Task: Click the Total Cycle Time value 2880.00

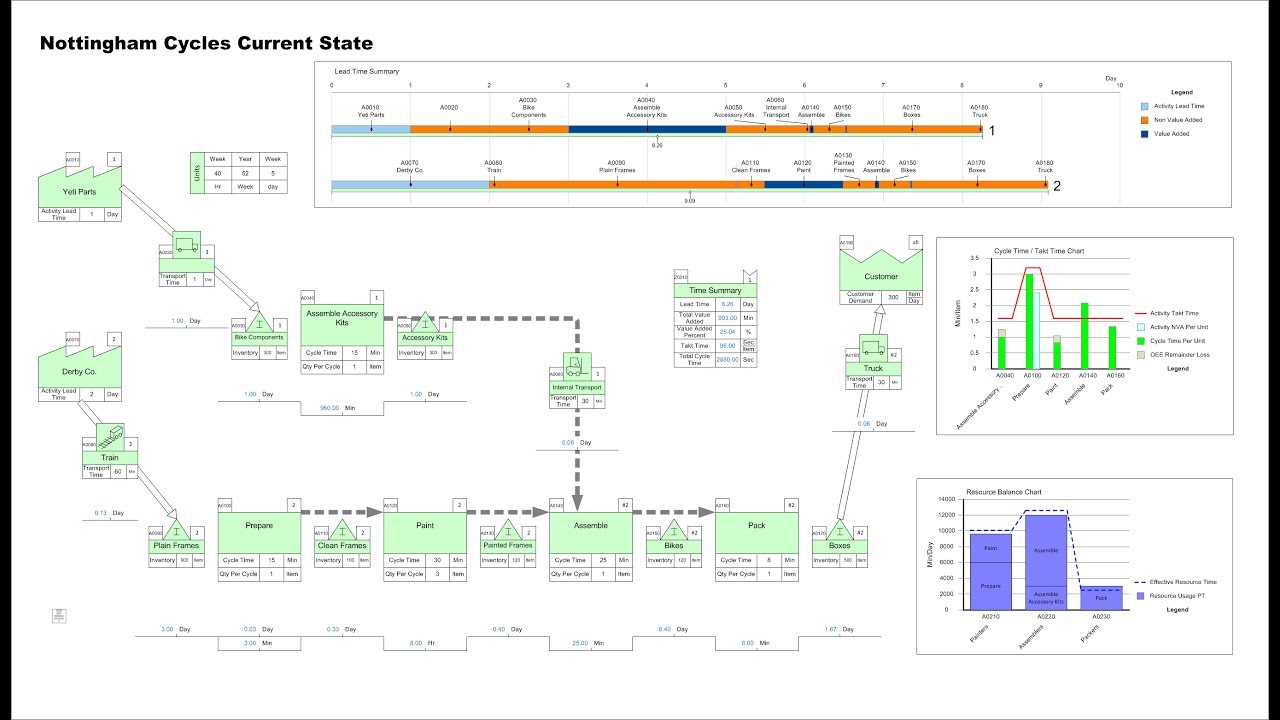Action: (727, 358)
